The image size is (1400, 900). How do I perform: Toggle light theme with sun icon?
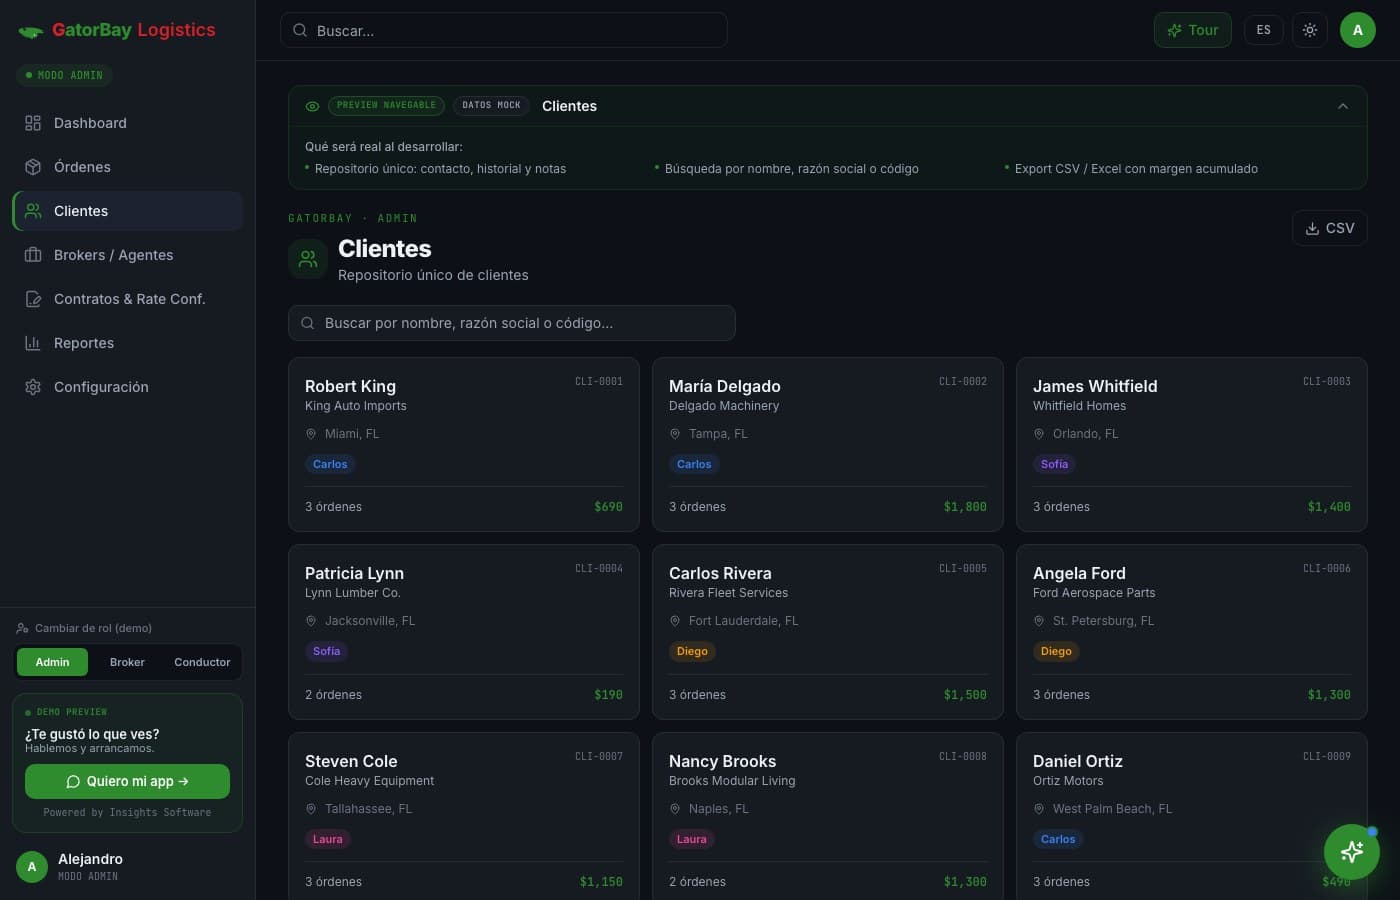pyautogui.click(x=1310, y=30)
